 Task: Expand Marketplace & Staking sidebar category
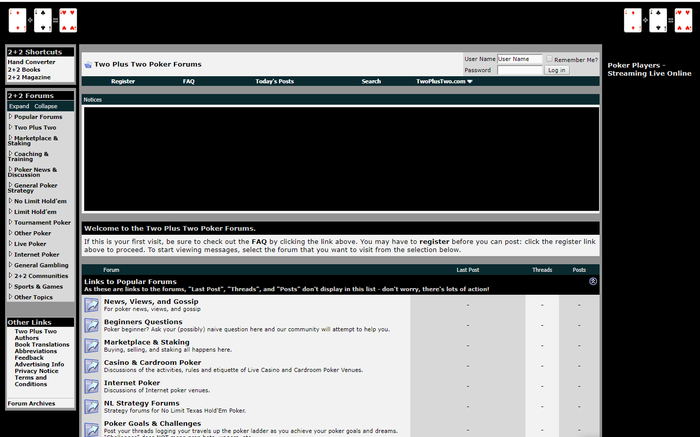[x=10, y=138]
